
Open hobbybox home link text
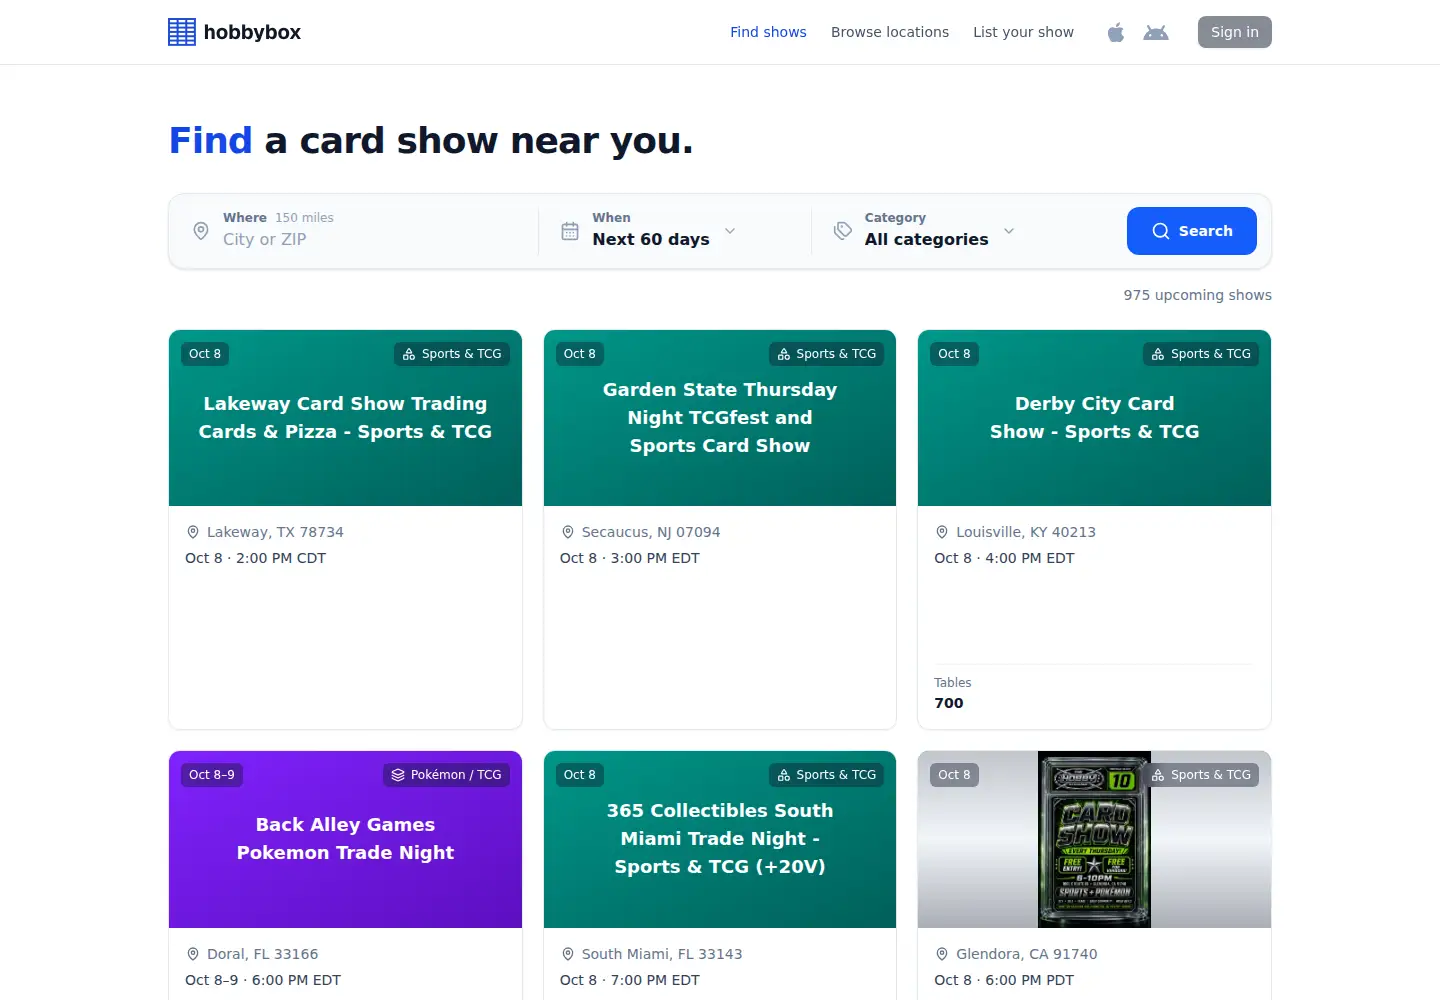(252, 32)
